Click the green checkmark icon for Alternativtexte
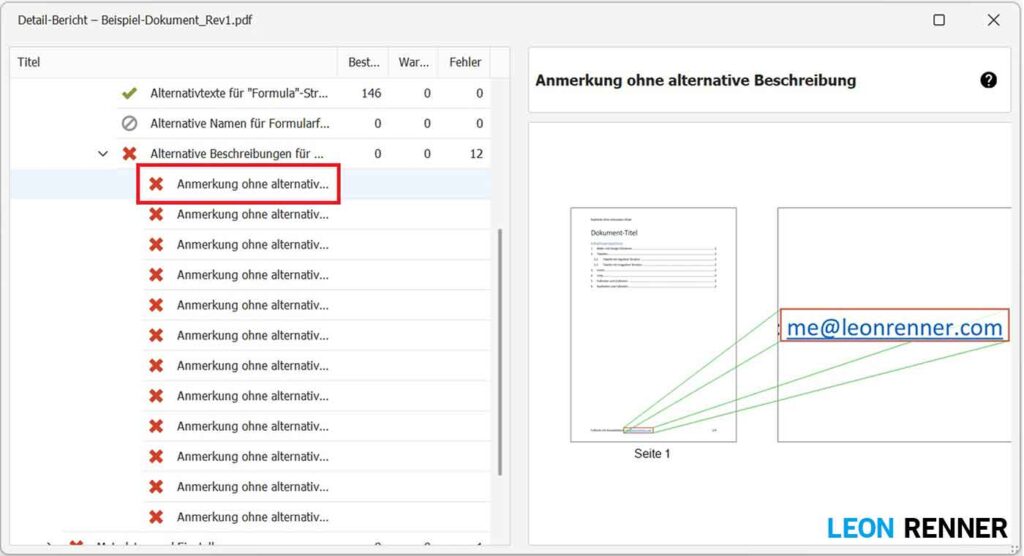The height and width of the screenshot is (556, 1024). pyautogui.click(x=129, y=93)
